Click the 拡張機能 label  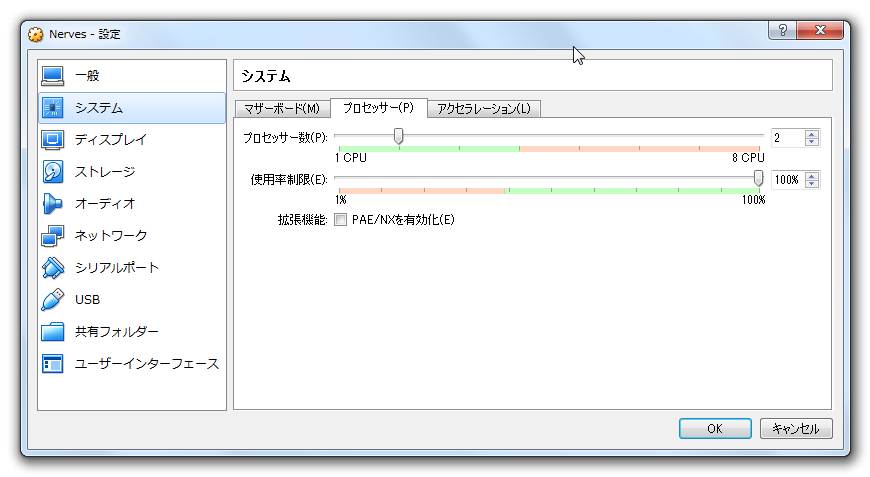302,220
